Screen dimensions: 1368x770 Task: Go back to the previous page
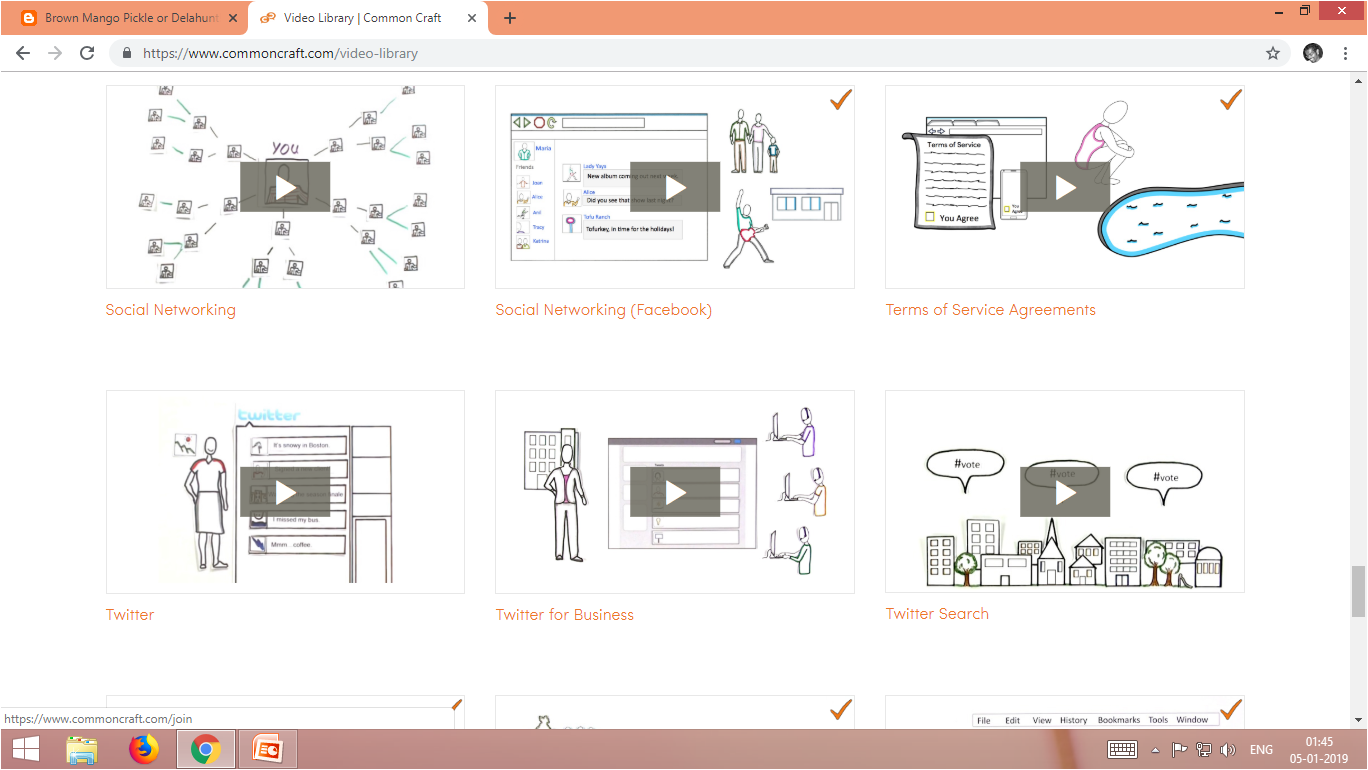tap(23, 53)
